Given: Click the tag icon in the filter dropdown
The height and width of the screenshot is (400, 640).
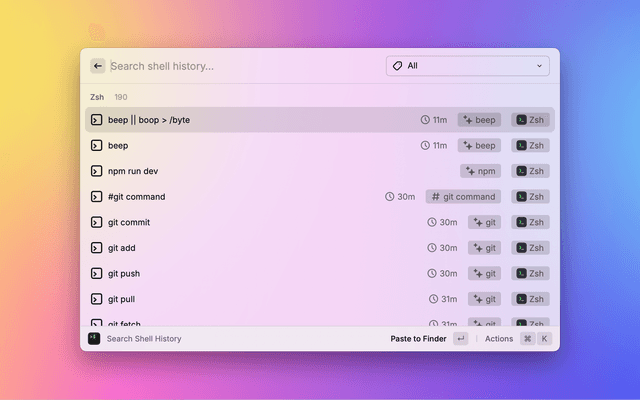Looking at the screenshot, I should pyautogui.click(x=398, y=66).
